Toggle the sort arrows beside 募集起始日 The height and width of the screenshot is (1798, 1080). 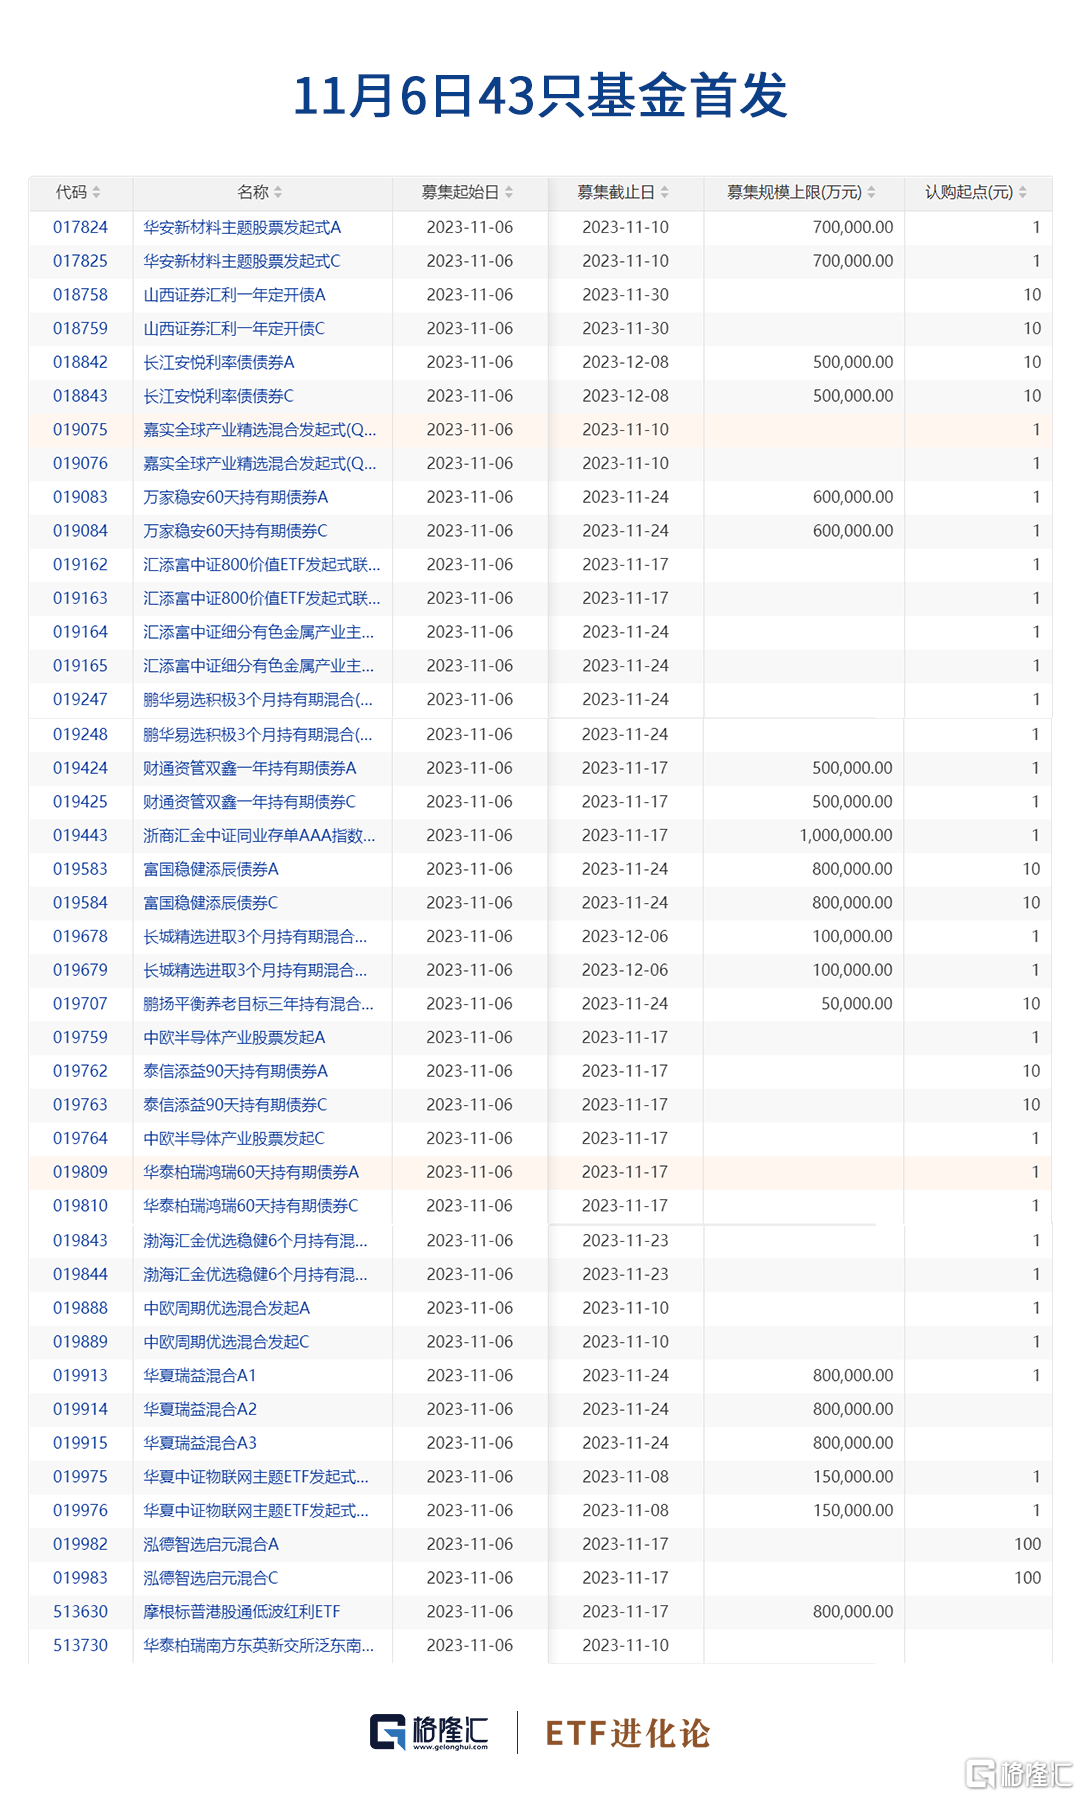point(509,192)
